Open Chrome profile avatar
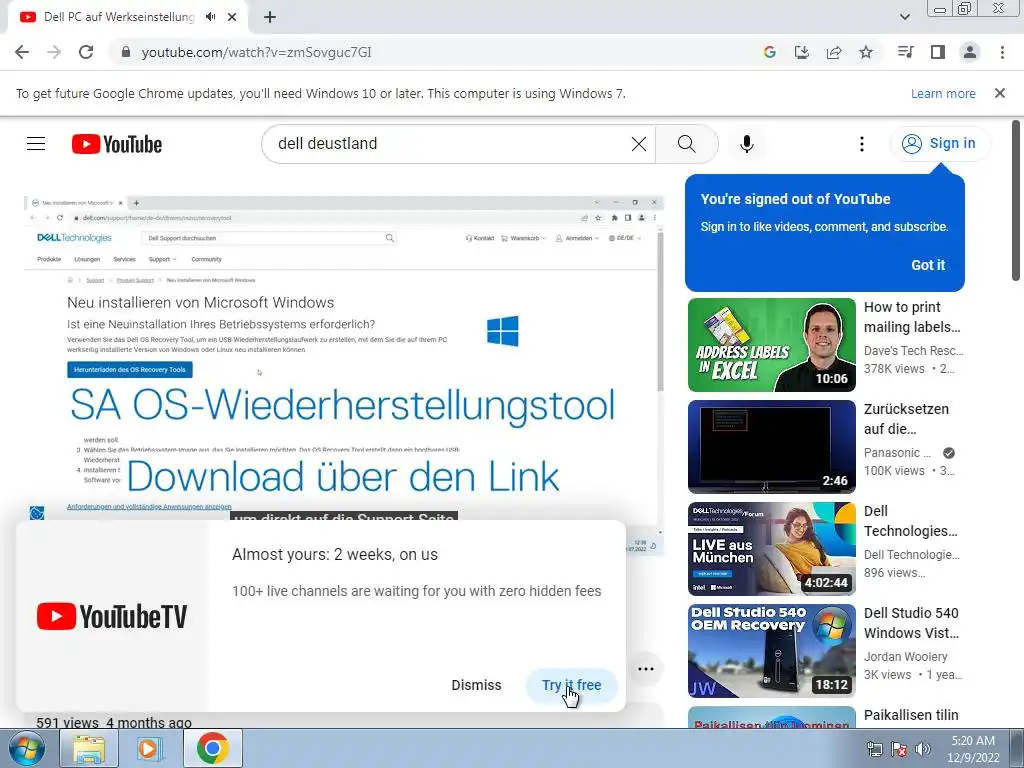 coord(970,52)
